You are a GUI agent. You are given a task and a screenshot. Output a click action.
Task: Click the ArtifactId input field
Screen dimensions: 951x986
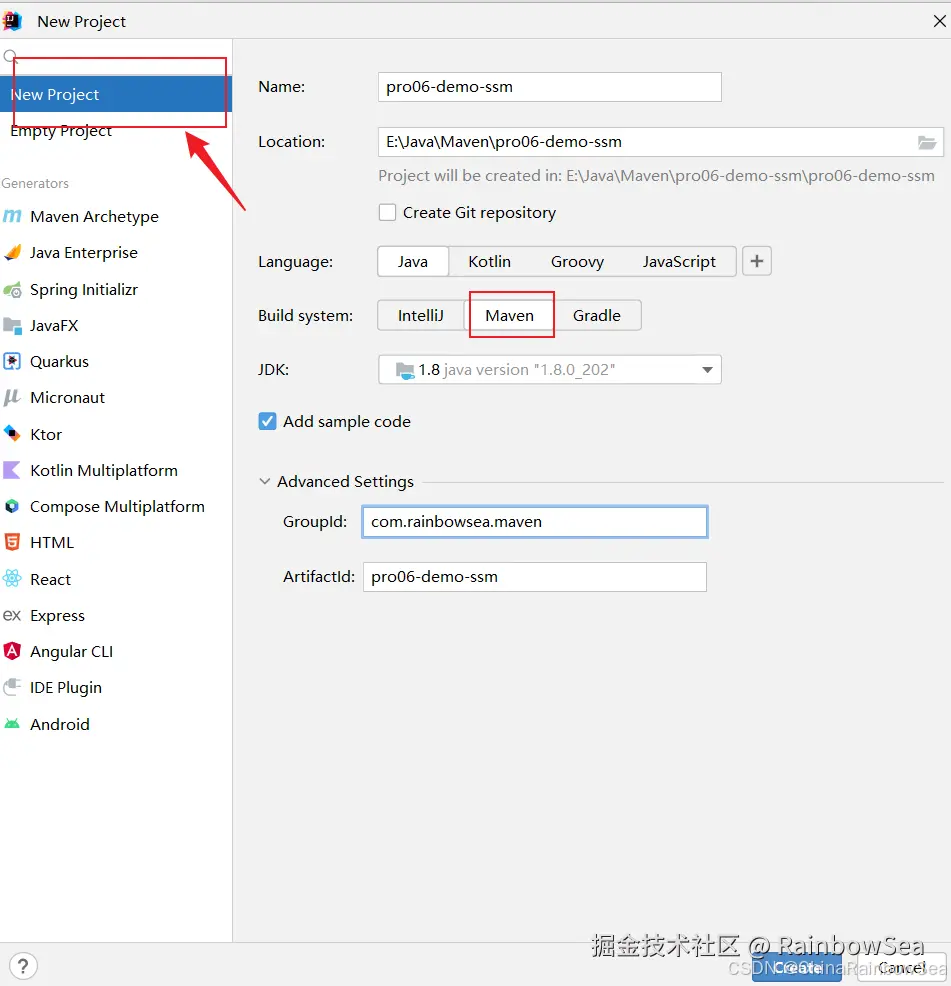(x=535, y=577)
